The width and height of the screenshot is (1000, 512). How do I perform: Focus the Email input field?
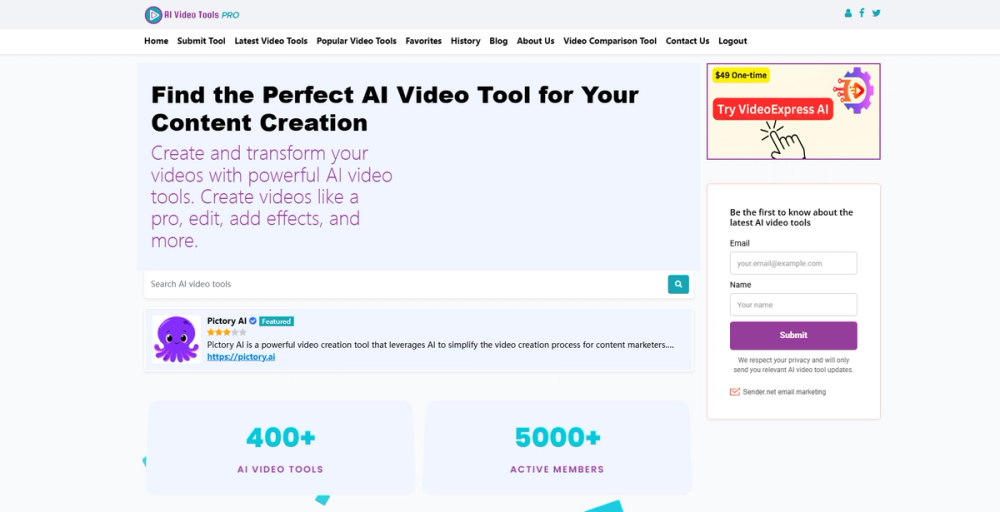pos(793,263)
